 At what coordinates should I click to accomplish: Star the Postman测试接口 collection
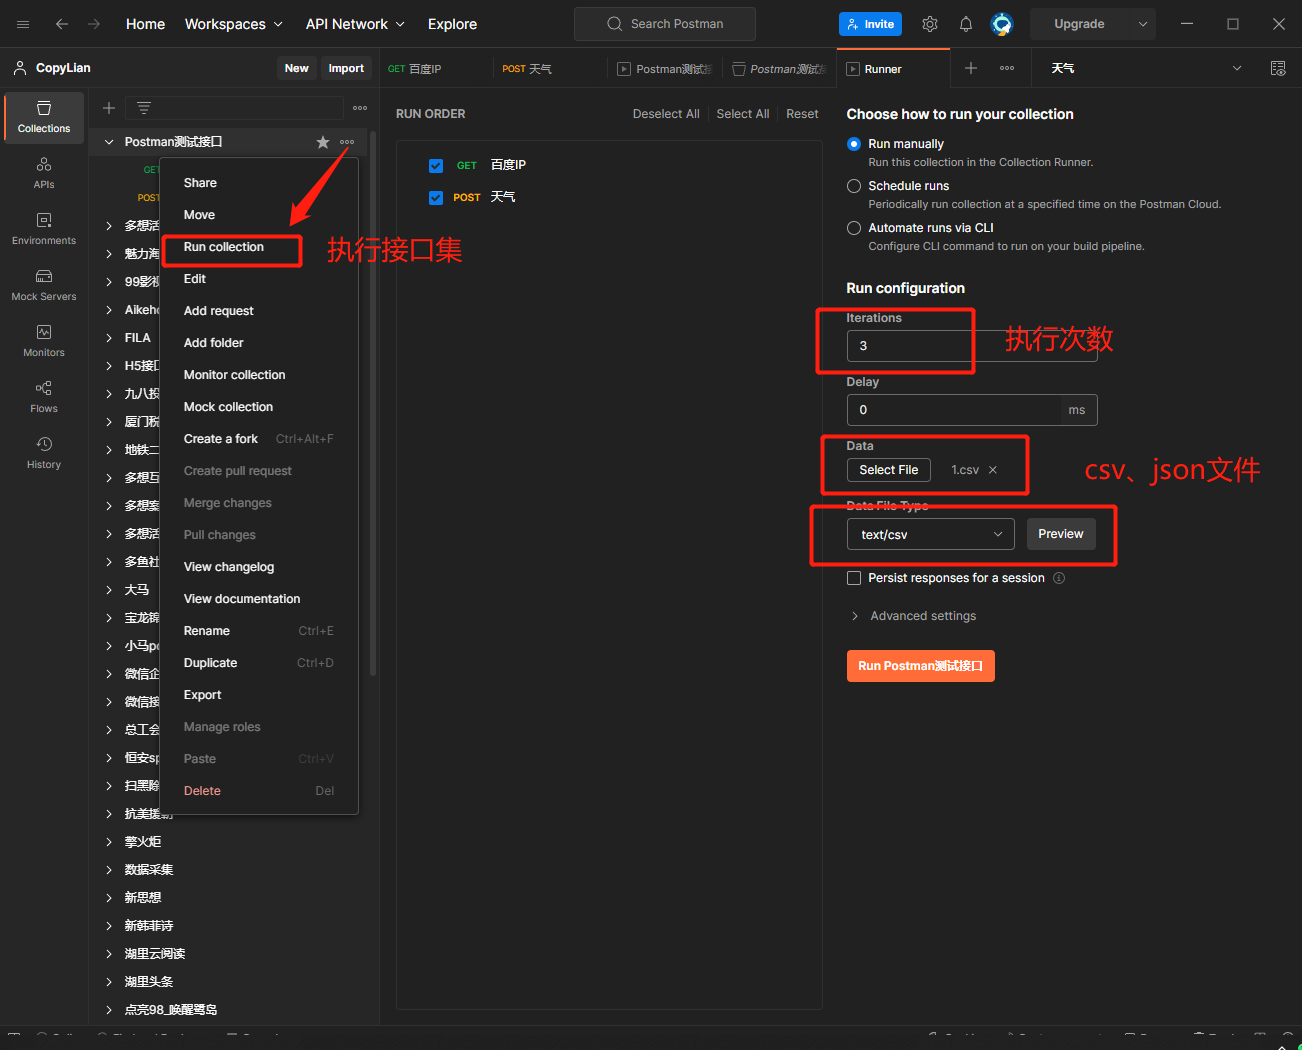(x=323, y=142)
